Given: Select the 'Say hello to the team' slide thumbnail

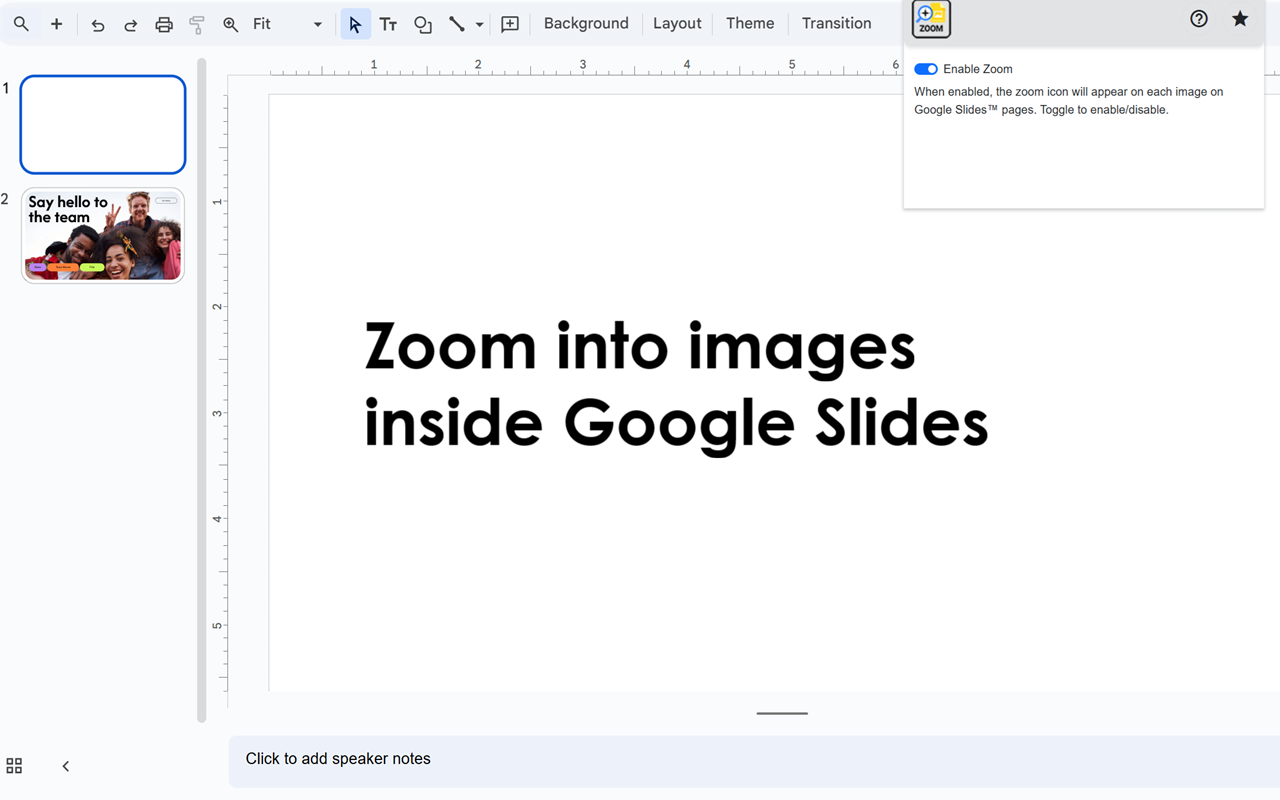Looking at the screenshot, I should click(103, 235).
